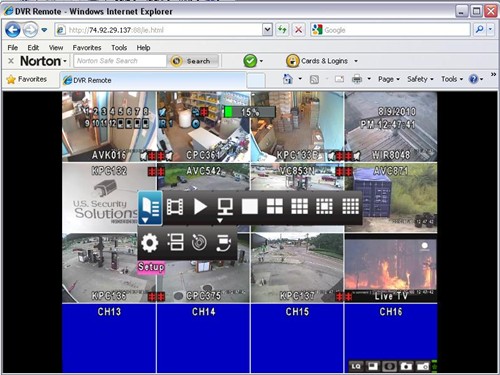Screen dimensions: 500x375
Task: Open the Setup gear icon
Action: click(x=149, y=243)
